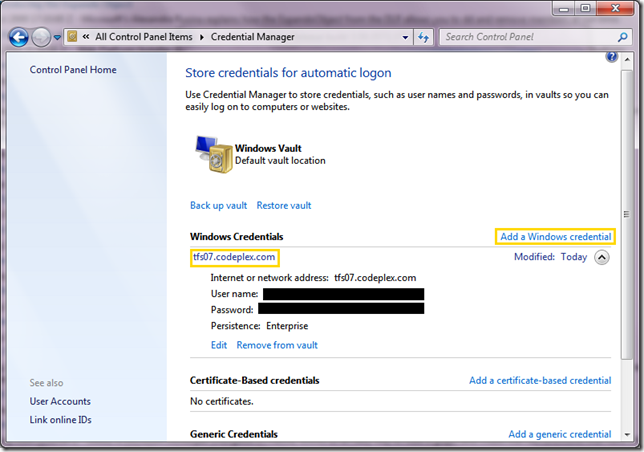Image resolution: width=644 pixels, height=452 pixels.
Task: Click the Control Panel icon in address bar
Action: click(x=72, y=37)
